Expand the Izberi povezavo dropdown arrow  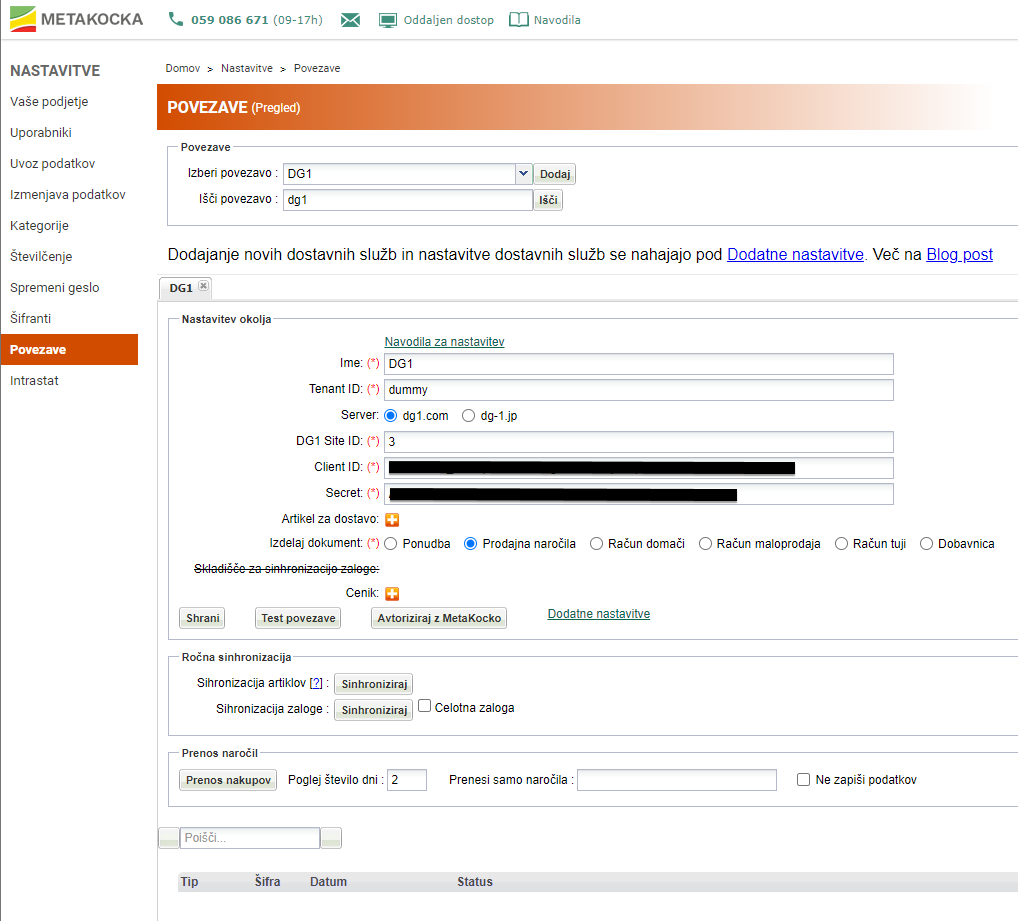pyautogui.click(x=524, y=173)
